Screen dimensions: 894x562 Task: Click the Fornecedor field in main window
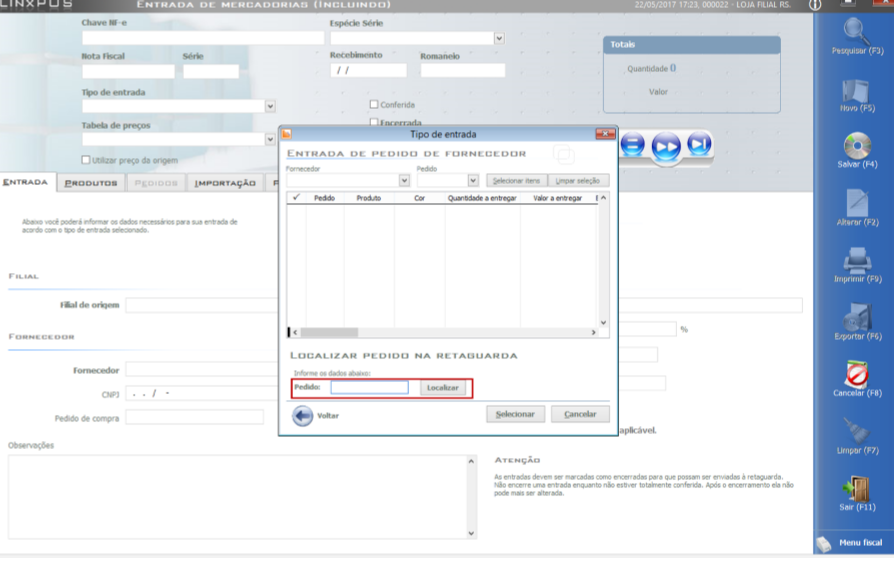[202, 370]
